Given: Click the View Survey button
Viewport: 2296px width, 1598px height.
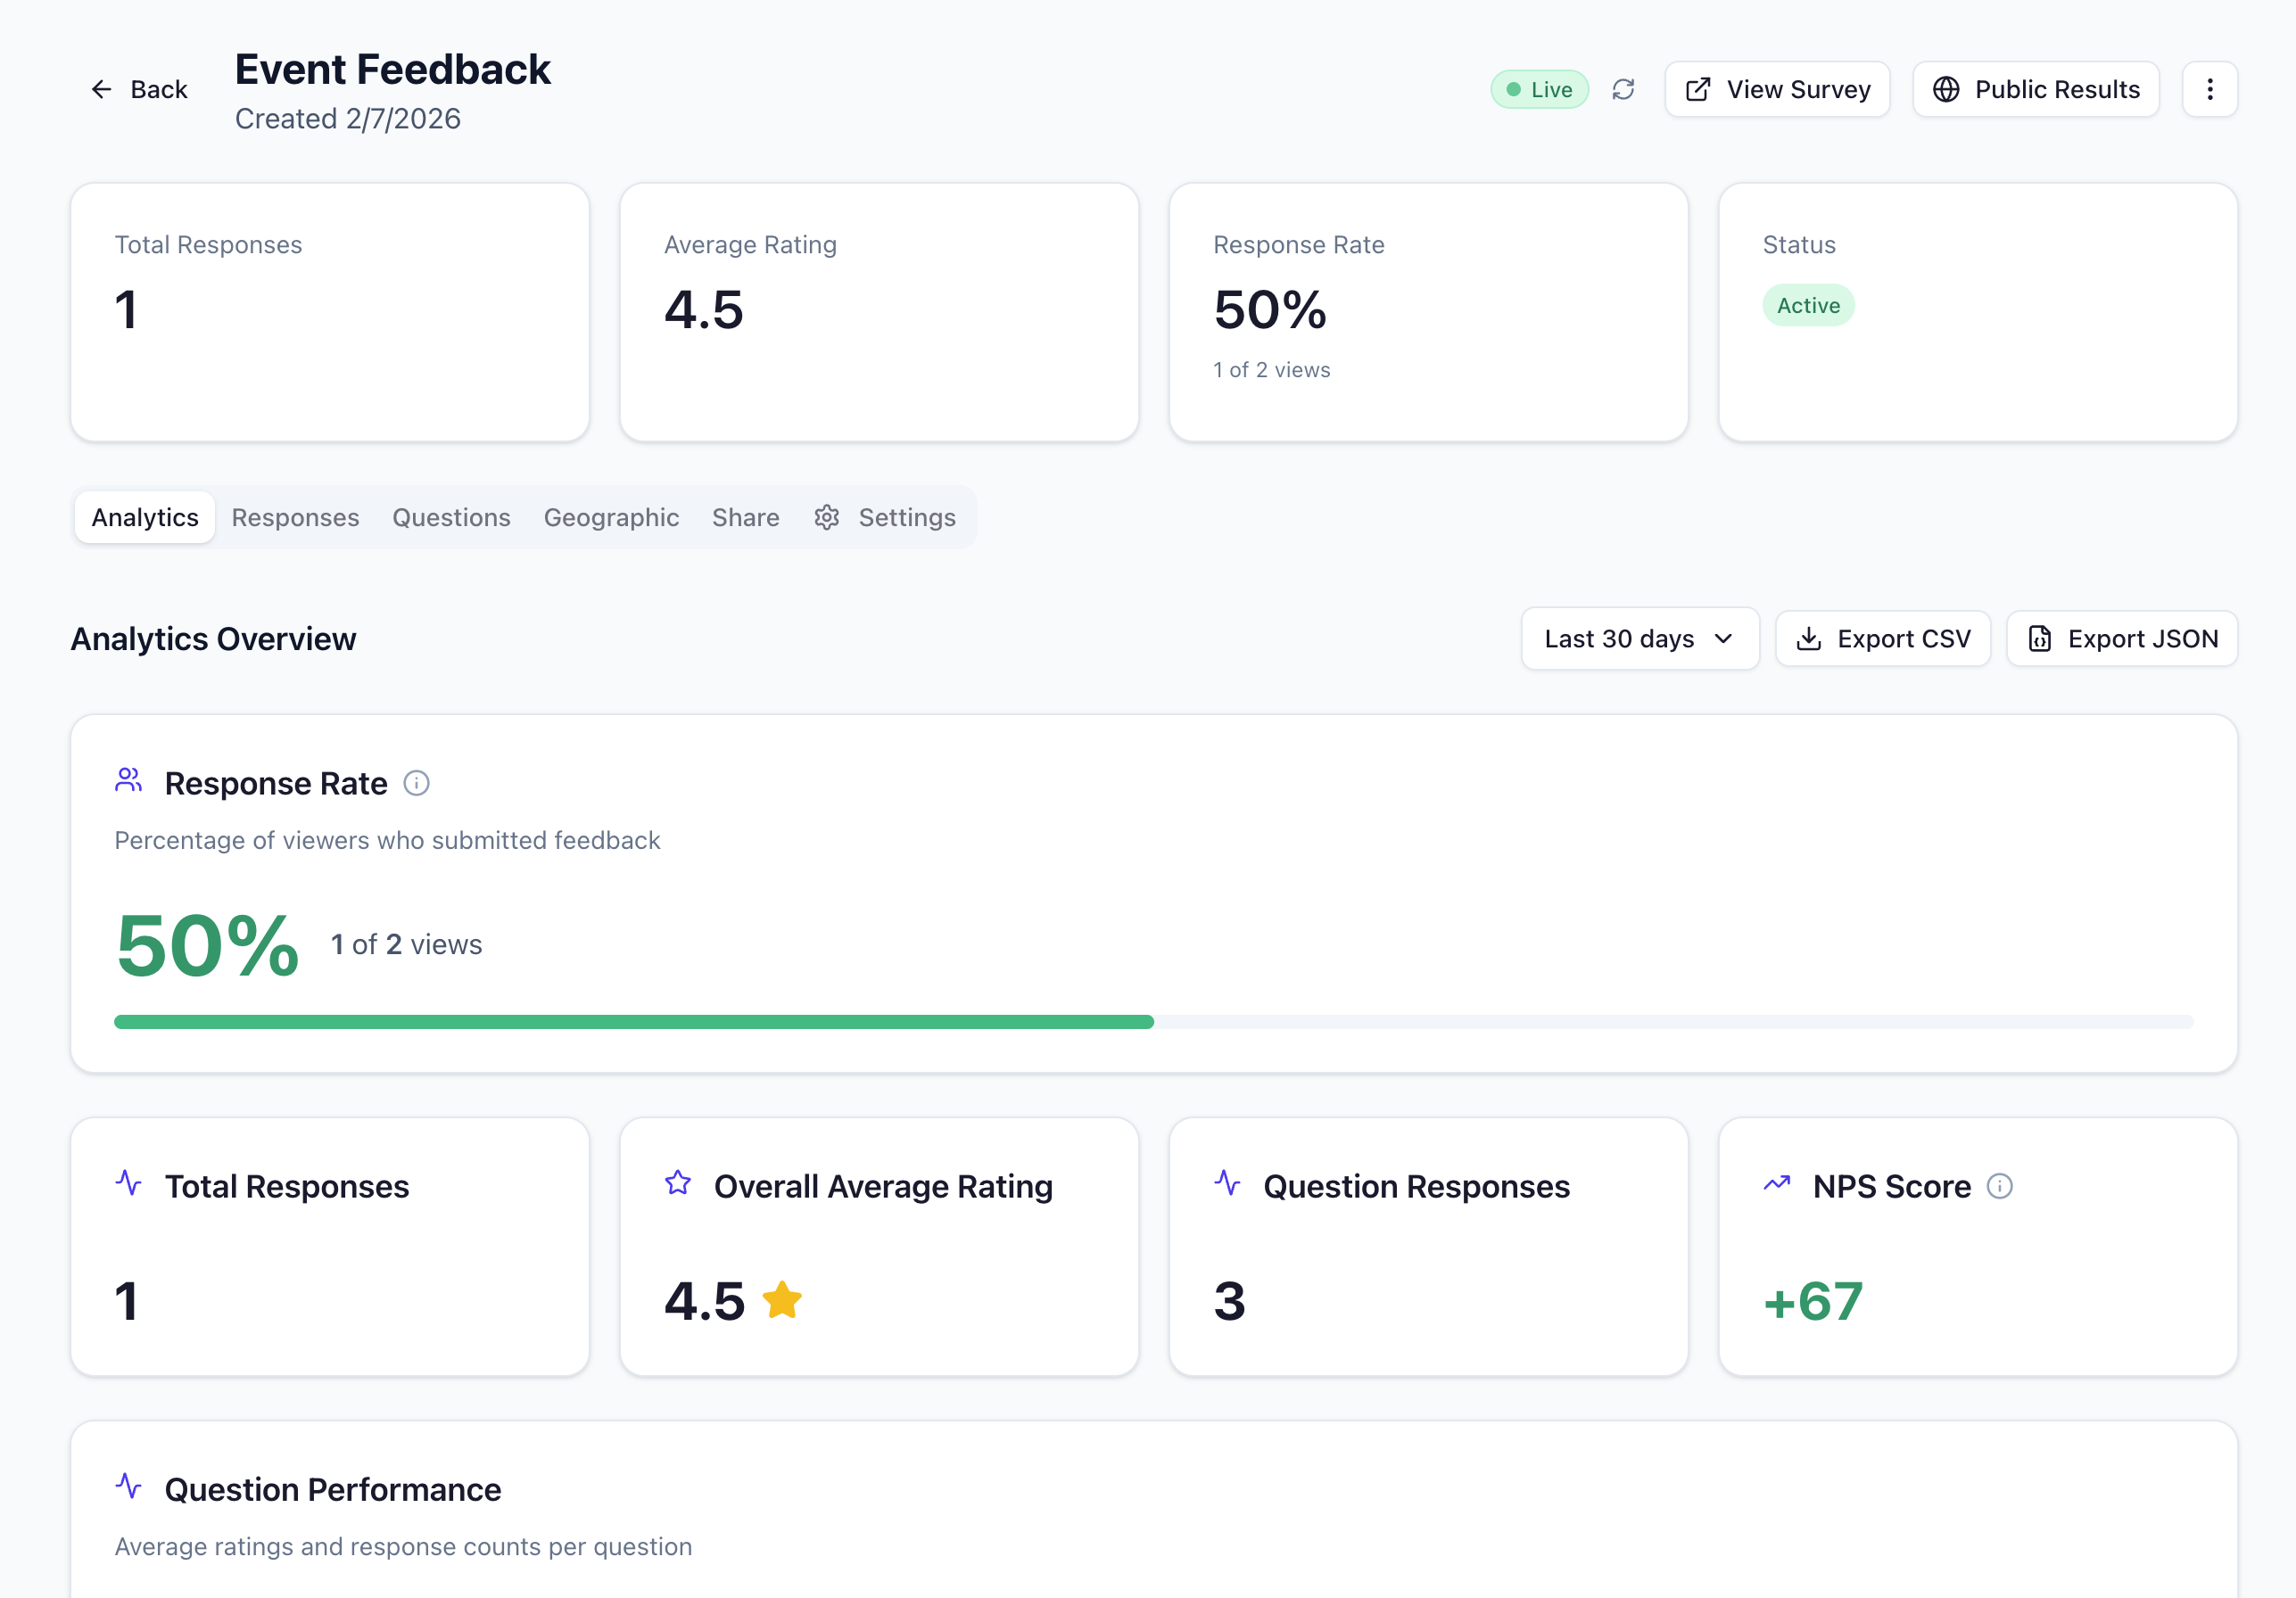Looking at the screenshot, I should 1777,89.
